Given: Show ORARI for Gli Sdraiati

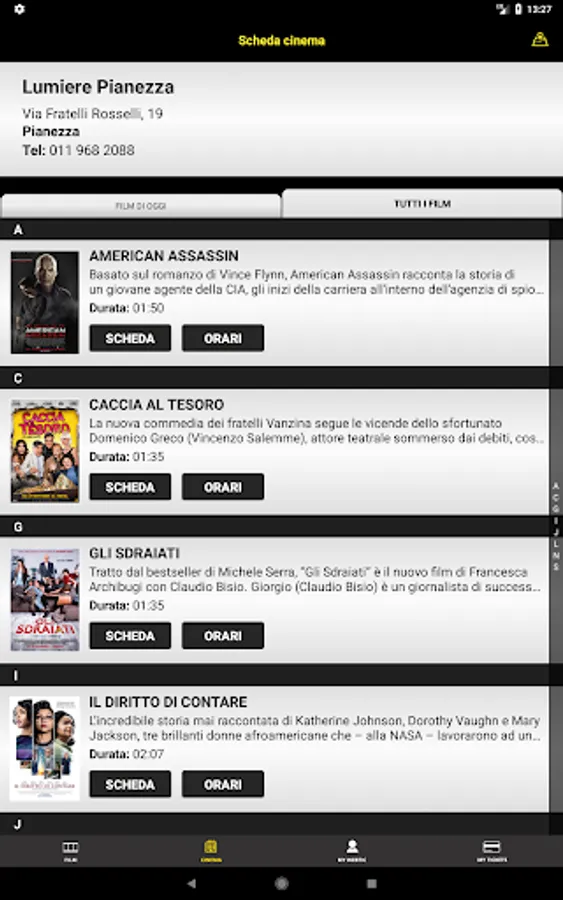Looking at the screenshot, I should tap(223, 635).
